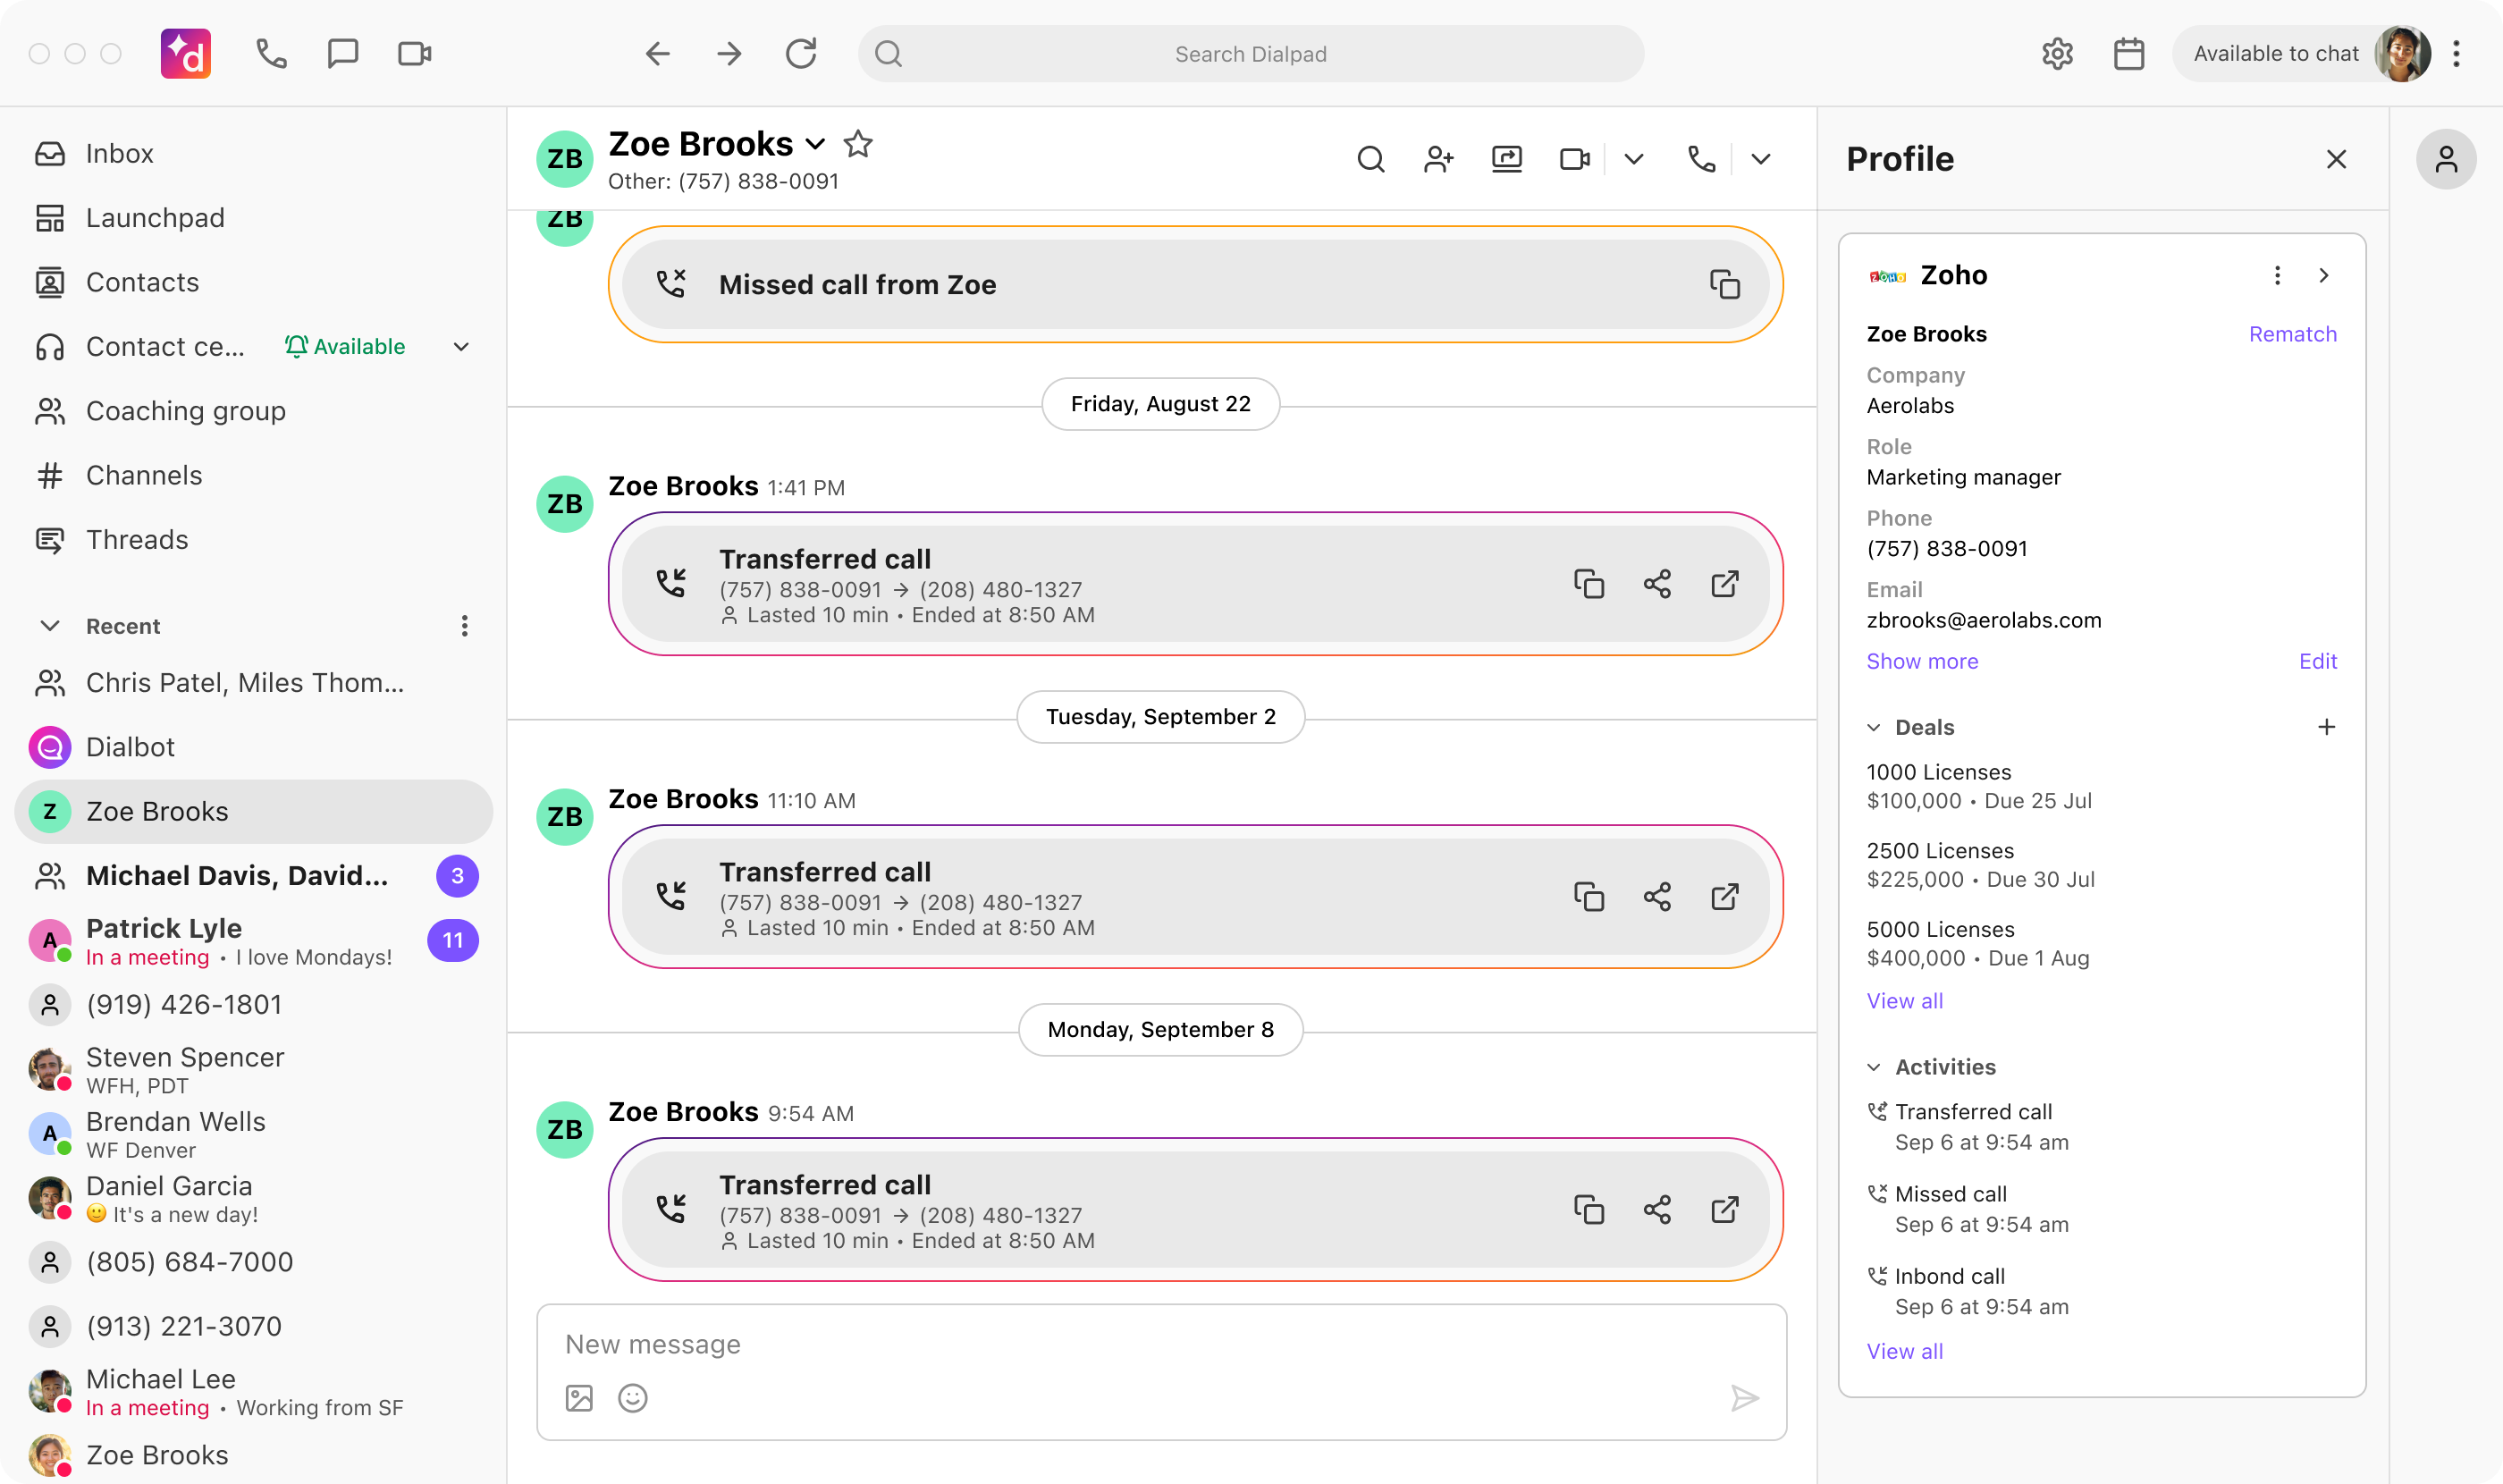
Task: Expand the Zoe Brooks name dropdown
Action: coord(815,145)
